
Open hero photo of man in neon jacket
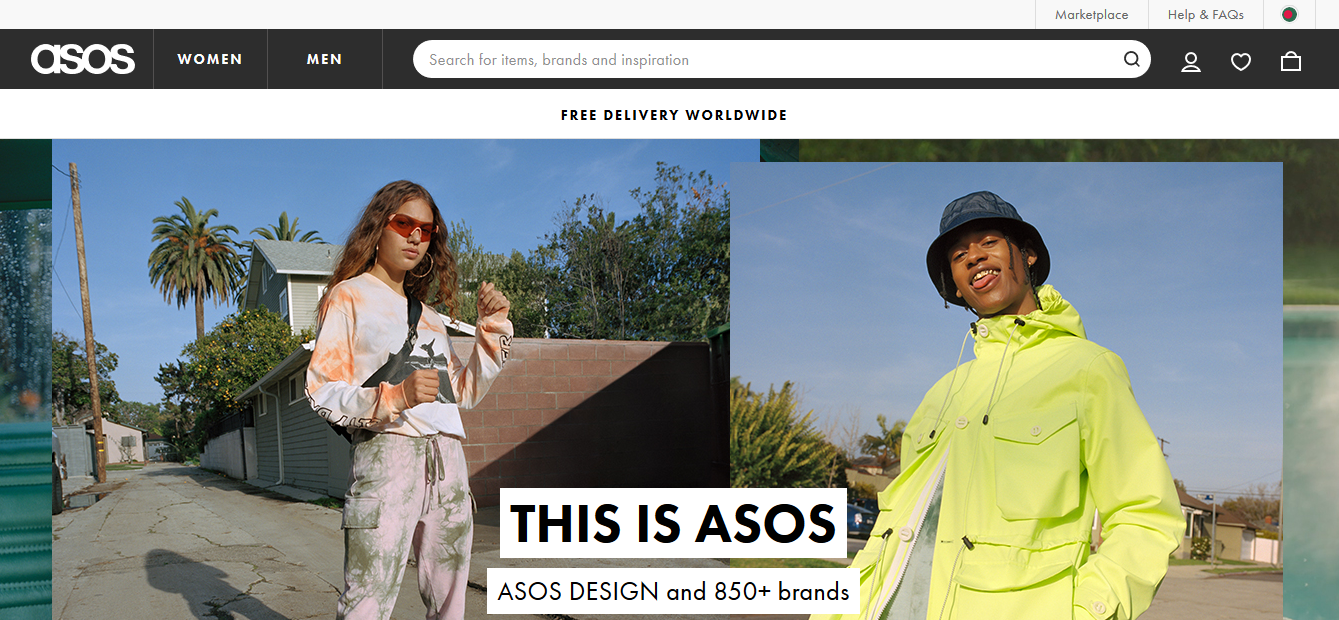[x=1006, y=391]
